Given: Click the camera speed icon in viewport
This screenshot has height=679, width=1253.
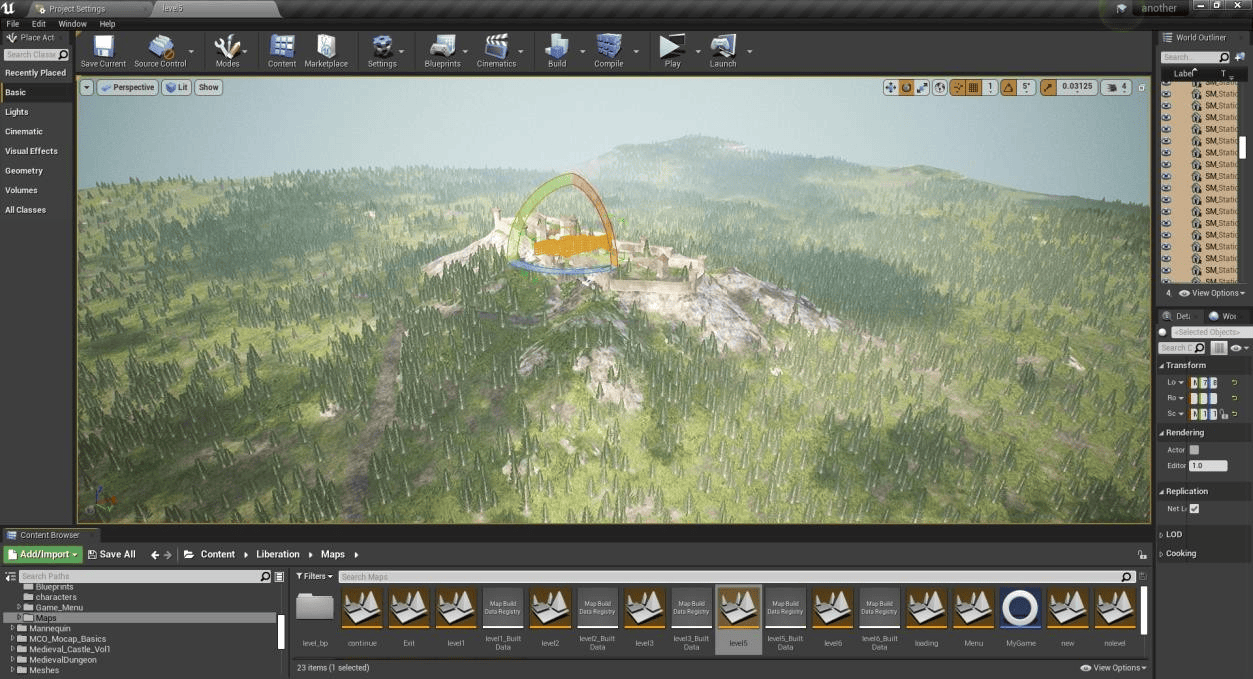Looking at the screenshot, I should pyautogui.click(x=1116, y=87).
